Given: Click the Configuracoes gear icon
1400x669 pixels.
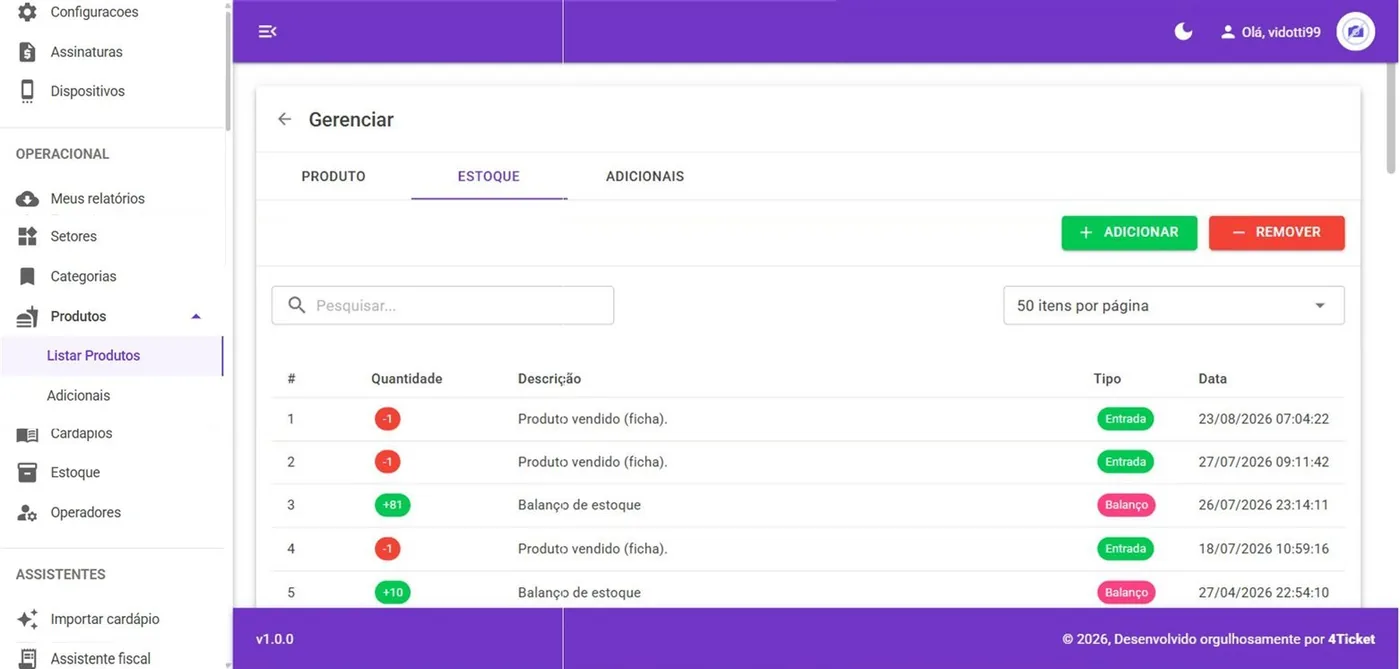Looking at the screenshot, I should coord(28,12).
